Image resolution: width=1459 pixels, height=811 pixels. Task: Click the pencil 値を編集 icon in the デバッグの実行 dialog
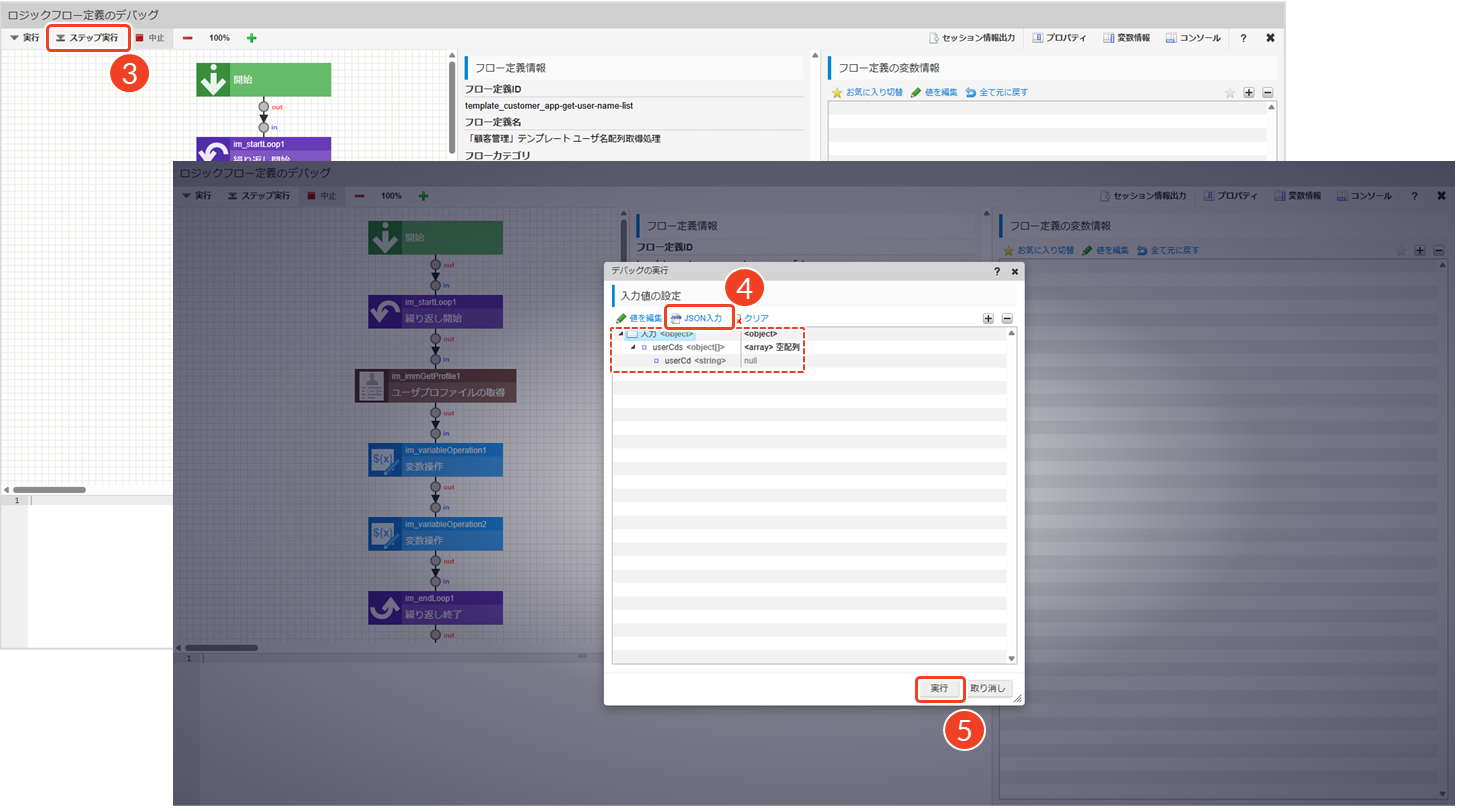[621, 318]
